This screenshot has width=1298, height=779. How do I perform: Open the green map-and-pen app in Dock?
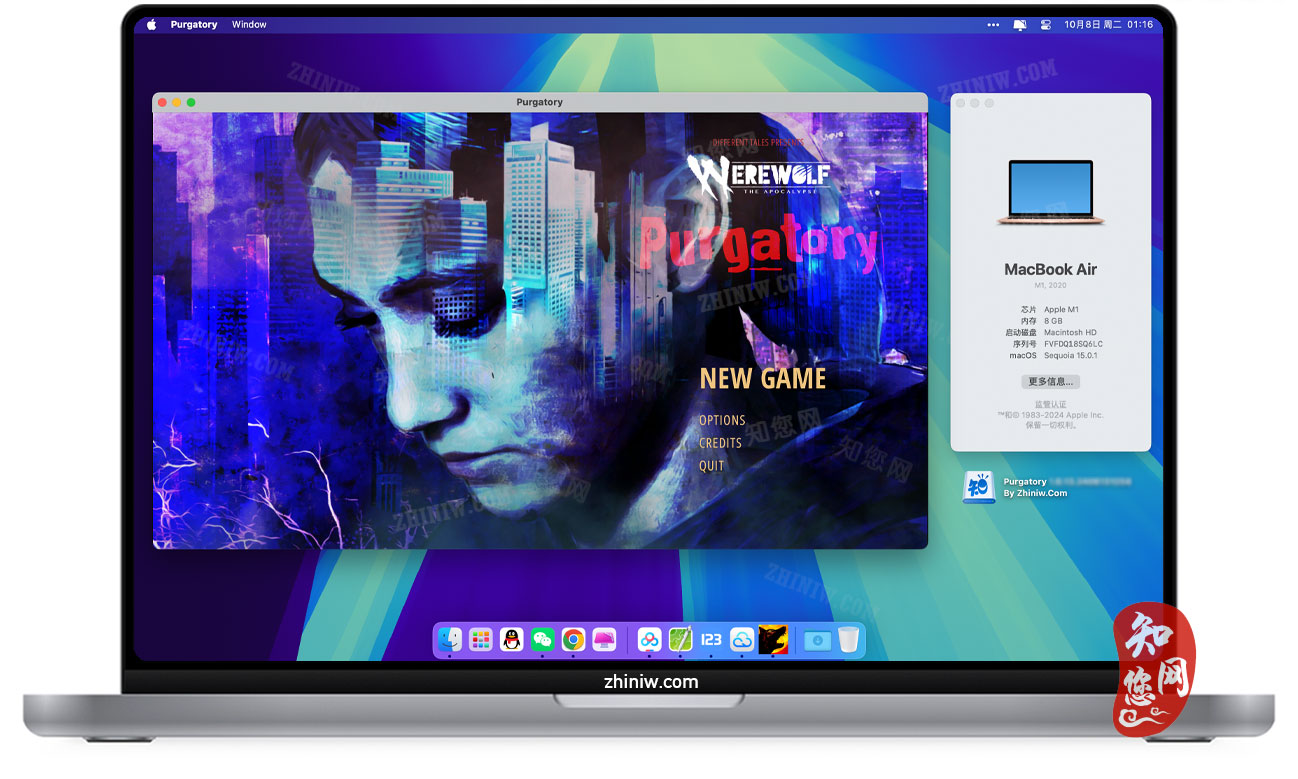coord(680,639)
